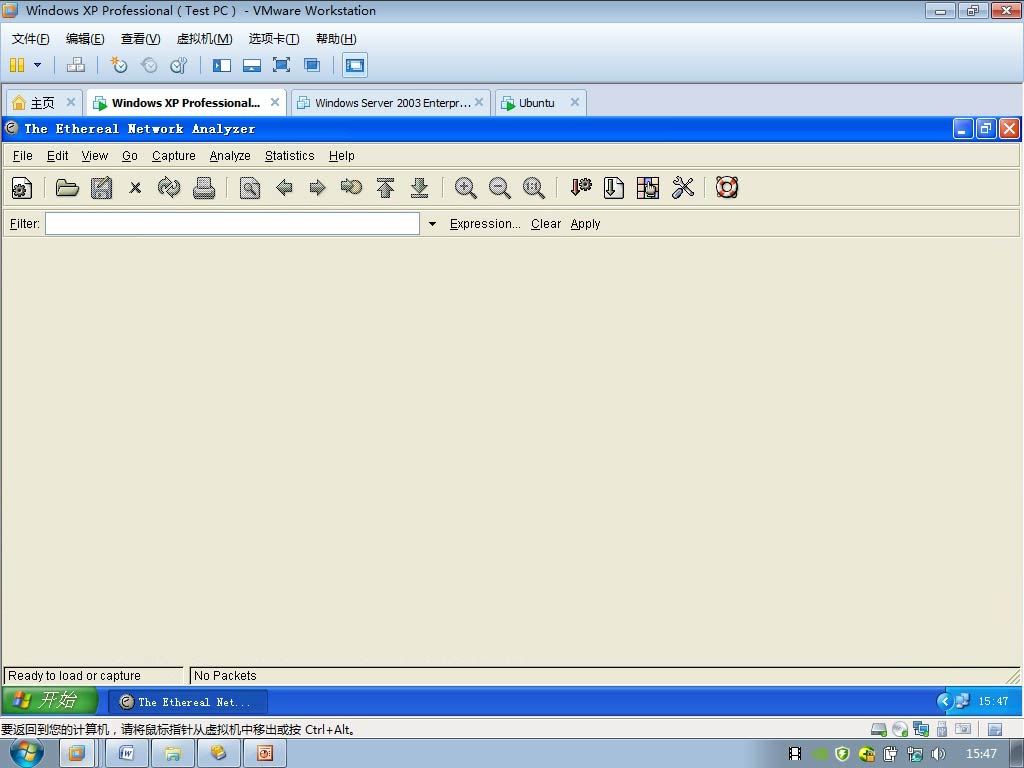Go back with the left arrow icon
This screenshot has height=768, width=1024.
coord(284,188)
